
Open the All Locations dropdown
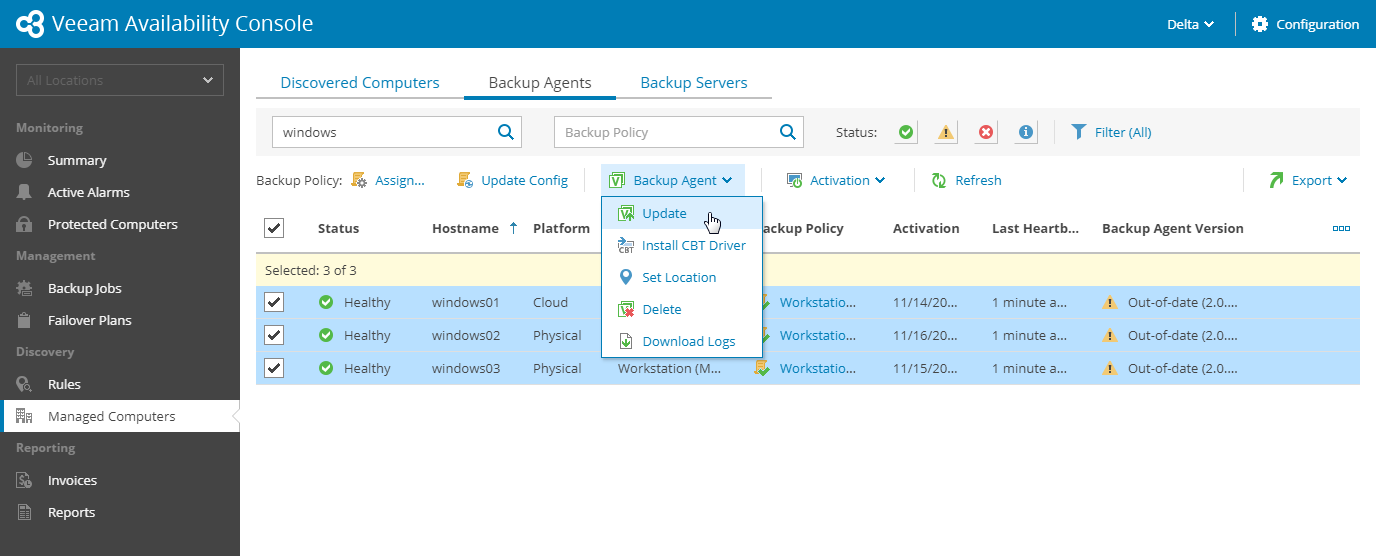click(x=120, y=80)
